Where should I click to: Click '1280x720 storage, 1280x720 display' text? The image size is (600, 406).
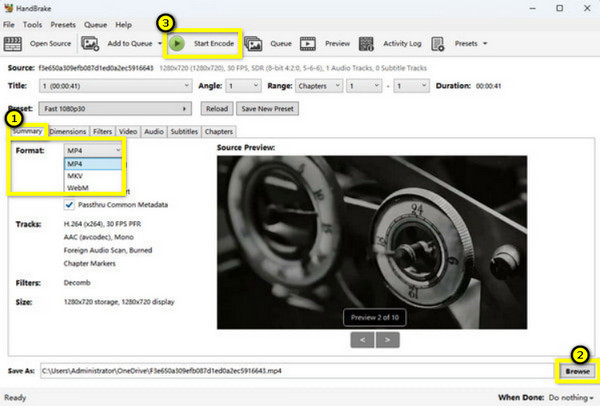coord(119,302)
